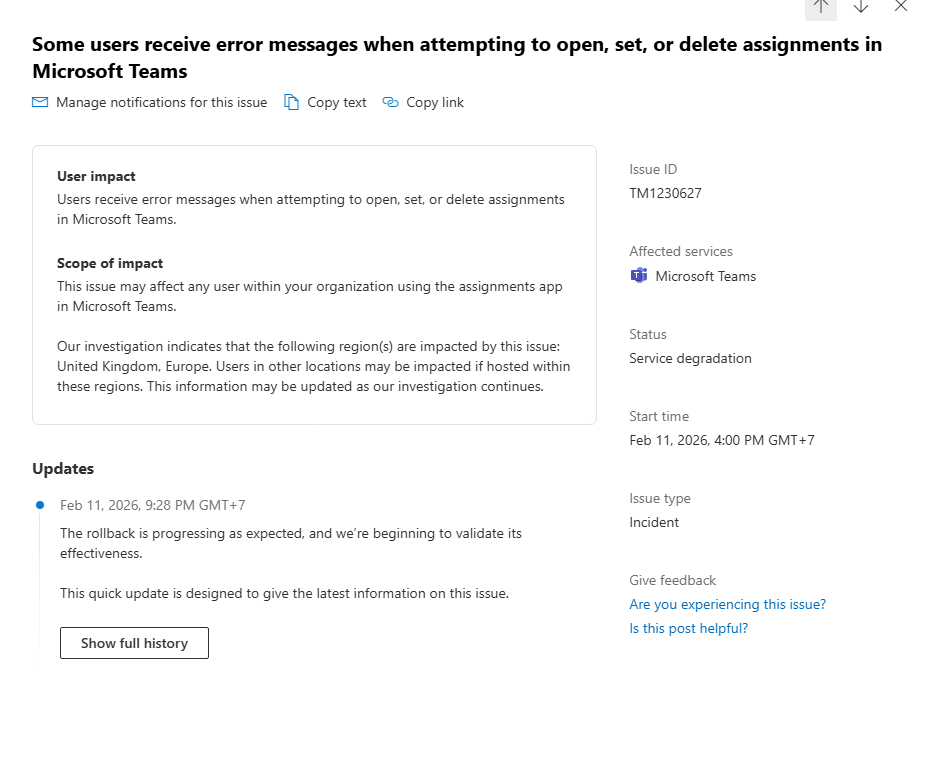Click the issue title heading
The width and height of the screenshot is (933, 779).
click(x=456, y=57)
